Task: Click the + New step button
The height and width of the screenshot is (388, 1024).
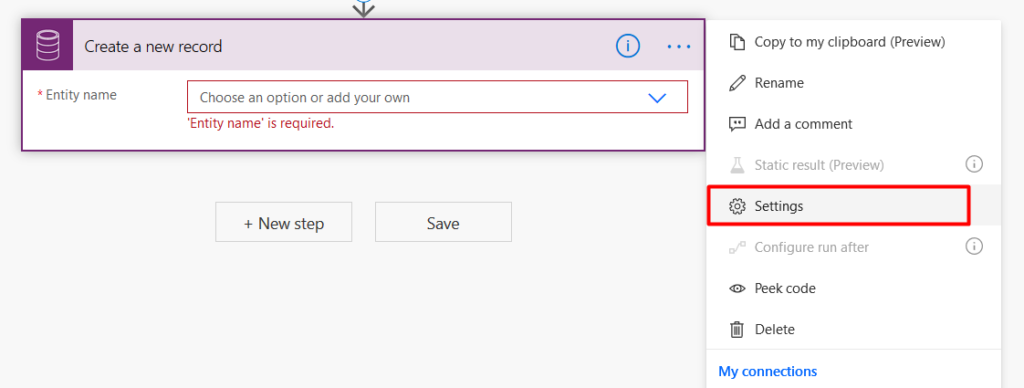Action: 283,222
